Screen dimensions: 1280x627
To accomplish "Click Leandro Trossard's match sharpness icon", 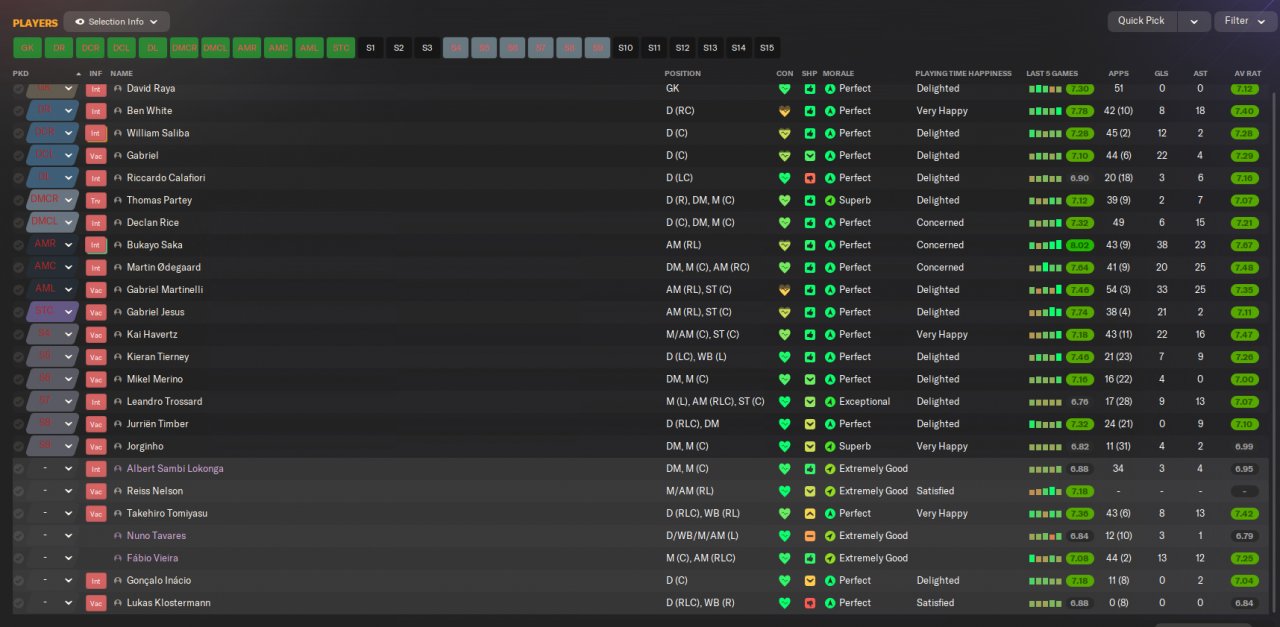I will tap(810, 402).
